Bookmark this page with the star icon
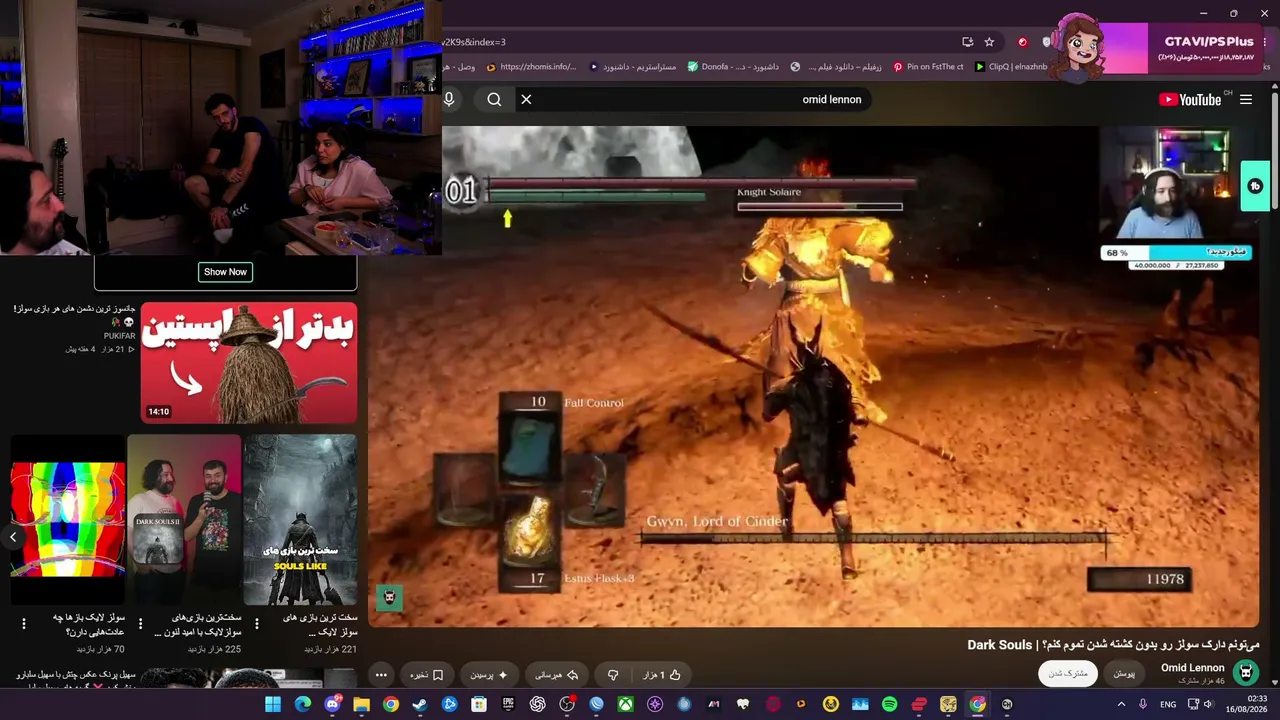1280x720 pixels. (989, 42)
